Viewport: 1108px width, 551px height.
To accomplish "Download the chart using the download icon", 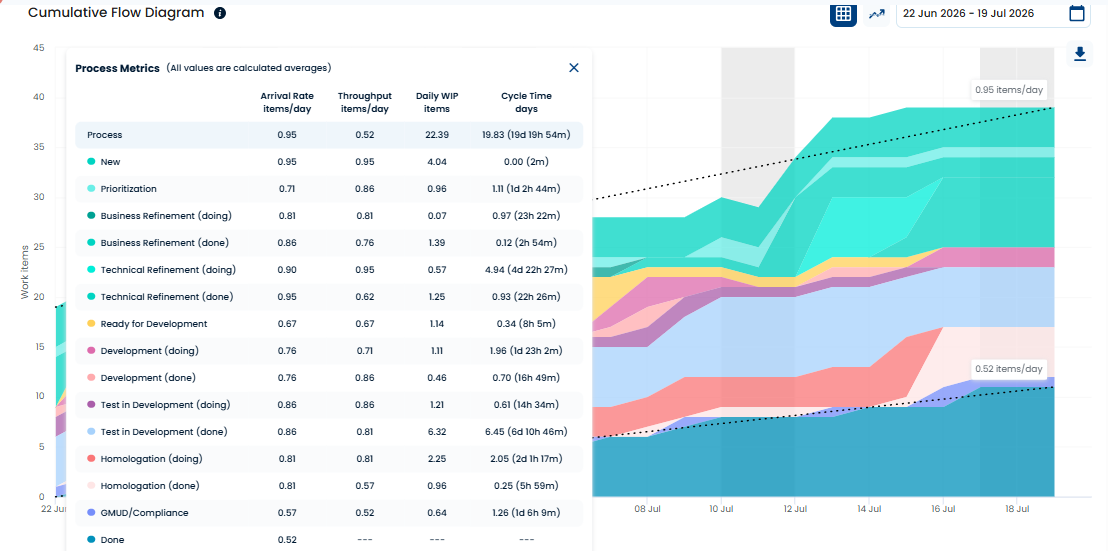I will coord(1079,54).
